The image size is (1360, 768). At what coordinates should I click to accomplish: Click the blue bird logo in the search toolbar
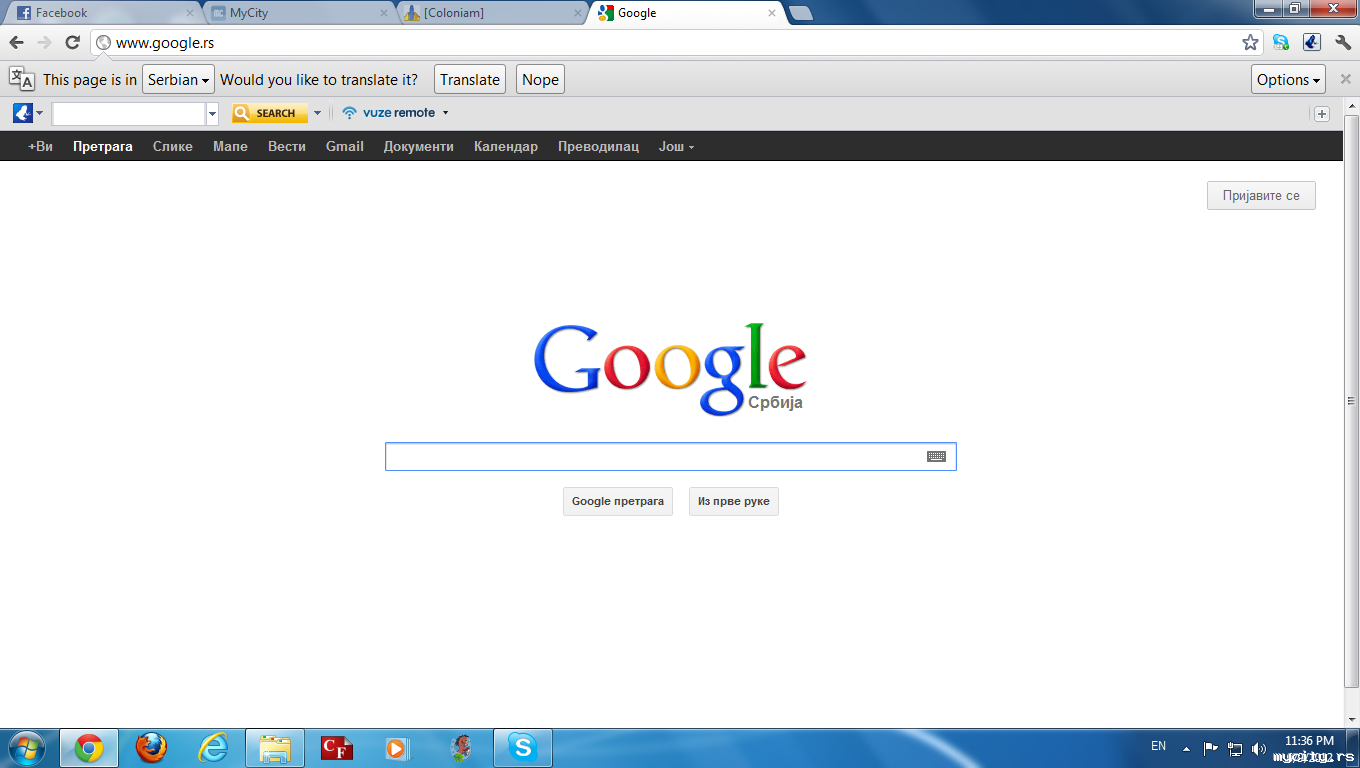[x=22, y=113]
